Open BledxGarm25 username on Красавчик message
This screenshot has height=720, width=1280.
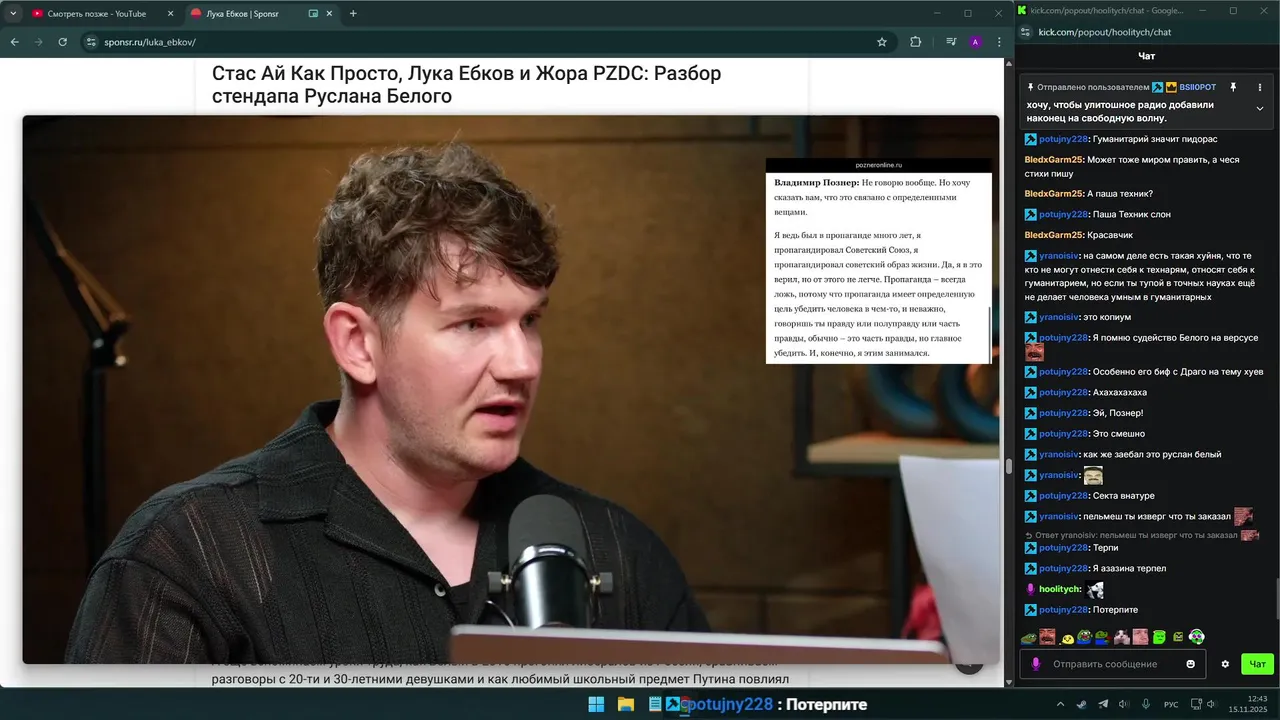click(x=1054, y=235)
